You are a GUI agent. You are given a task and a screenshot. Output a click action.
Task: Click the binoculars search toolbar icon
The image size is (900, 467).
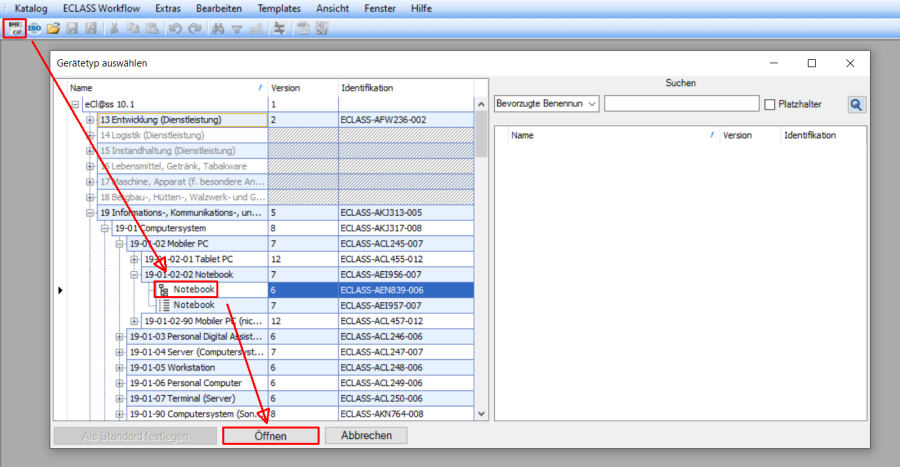(218, 28)
